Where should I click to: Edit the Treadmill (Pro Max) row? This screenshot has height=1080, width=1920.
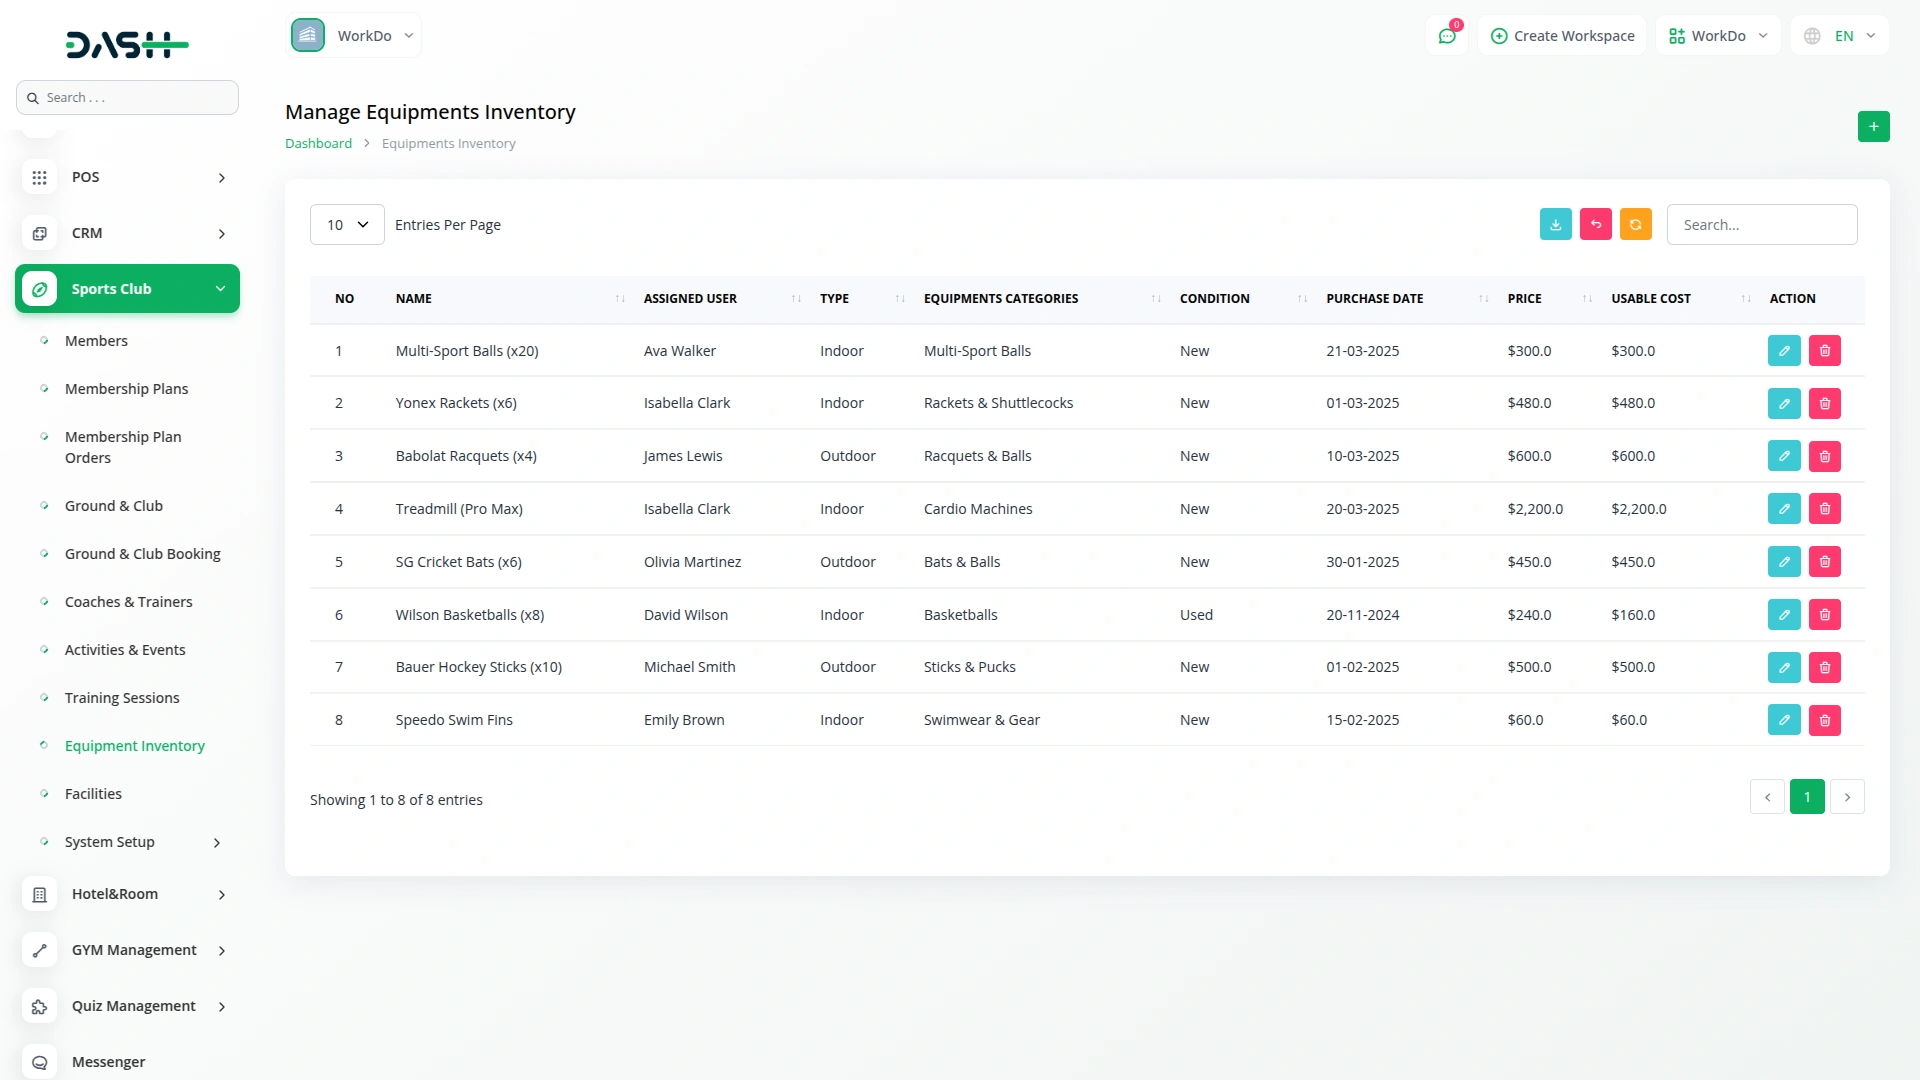coord(1783,509)
